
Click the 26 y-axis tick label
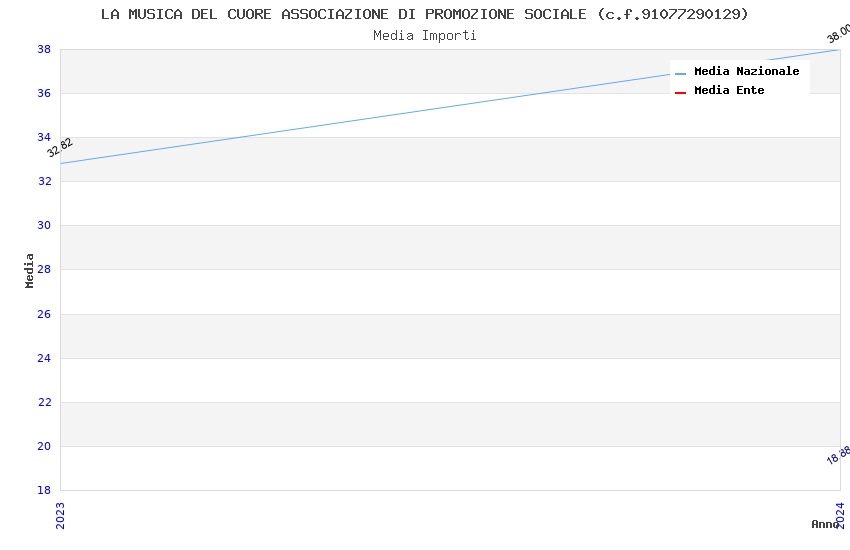pos(44,314)
